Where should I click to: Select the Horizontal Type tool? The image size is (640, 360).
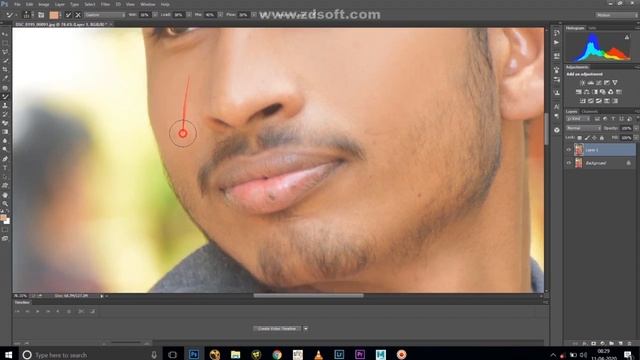[5, 168]
